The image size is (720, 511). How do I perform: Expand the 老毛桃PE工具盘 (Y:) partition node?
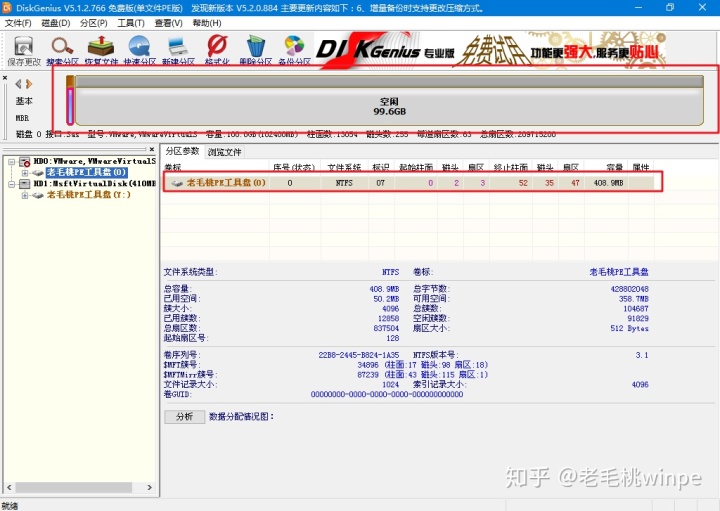coord(25,196)
